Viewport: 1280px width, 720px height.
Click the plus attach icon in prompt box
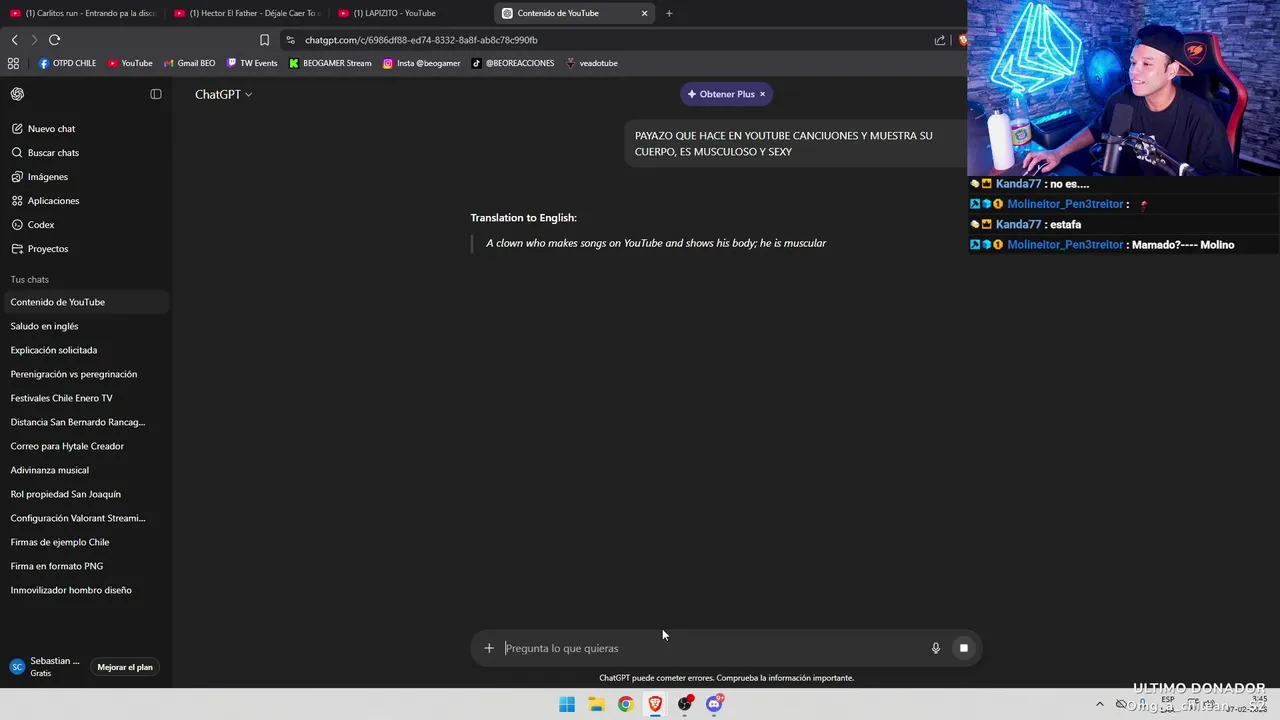coord(489,648)
